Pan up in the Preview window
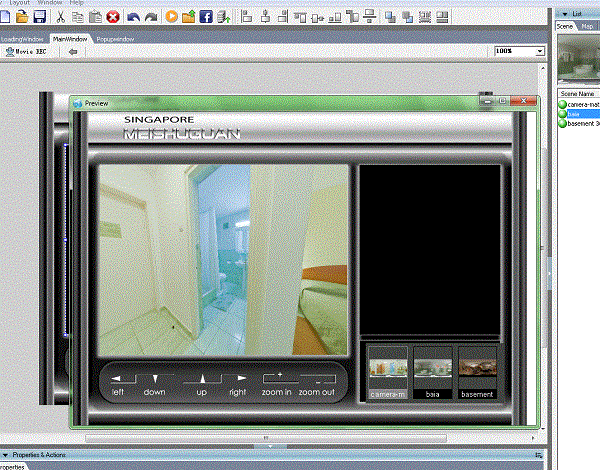The width and height of the screenshot is (600, 470). 202,385
